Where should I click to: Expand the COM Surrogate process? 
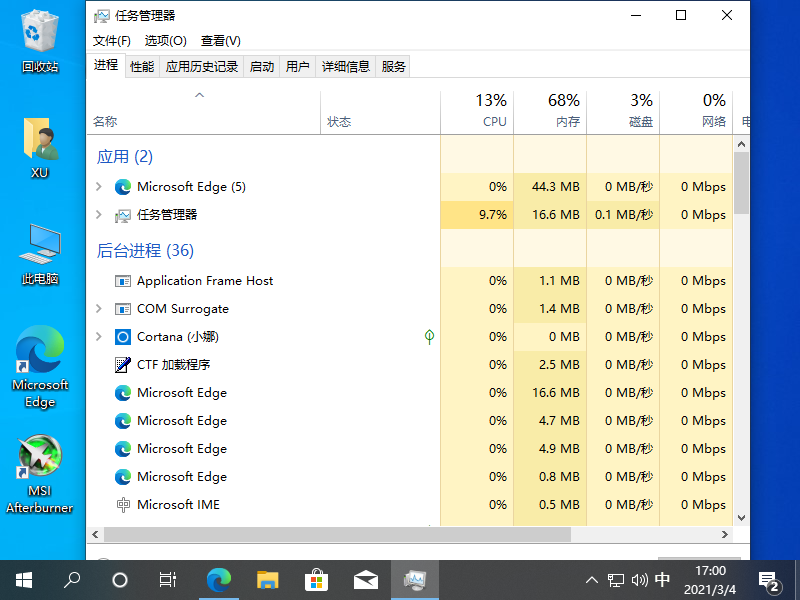pos(98,309)
